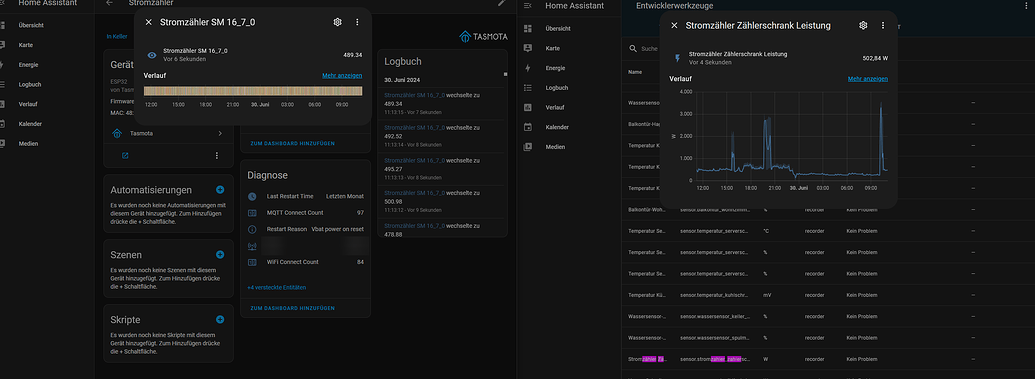Click Energie lightning icon in Entwicklerwerkzeuge window sidebar
1035x379 pixels.
pos(527,68)
